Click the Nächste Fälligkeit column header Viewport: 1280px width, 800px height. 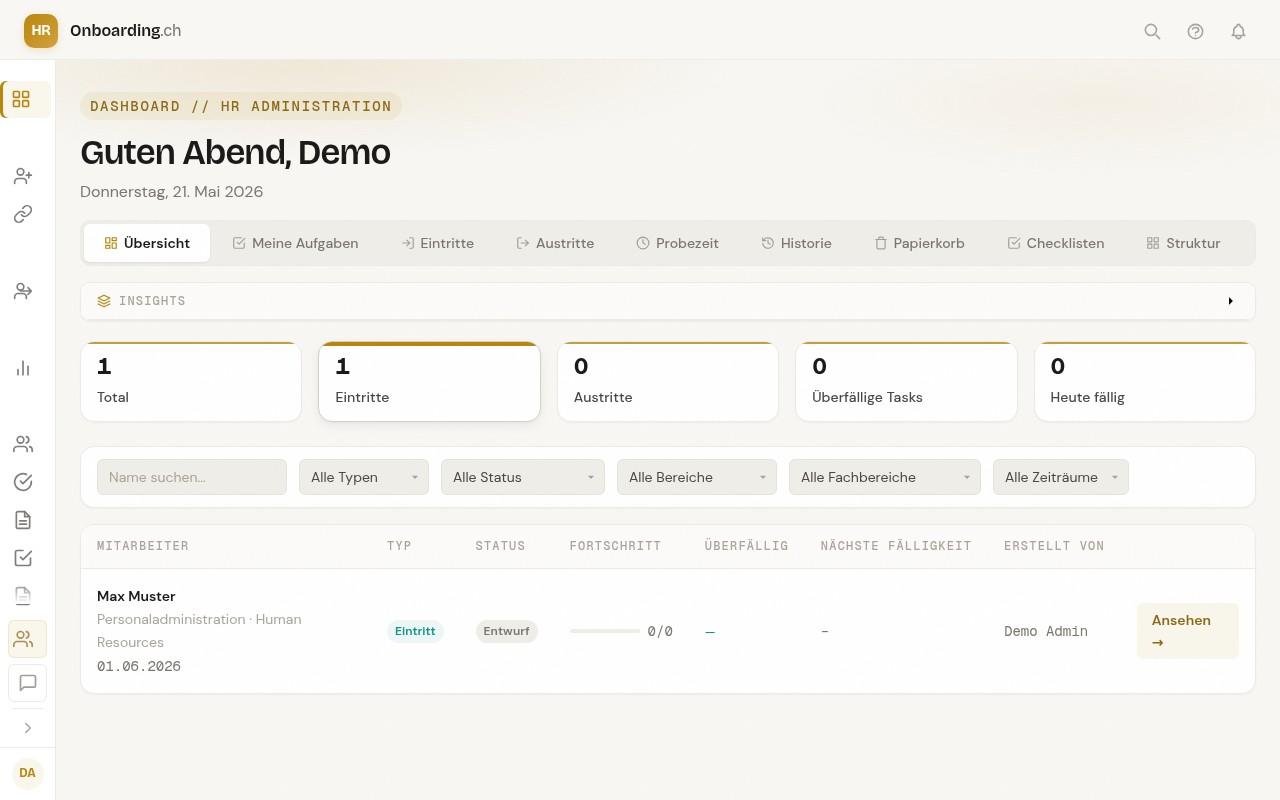click(x=896, y=546)
